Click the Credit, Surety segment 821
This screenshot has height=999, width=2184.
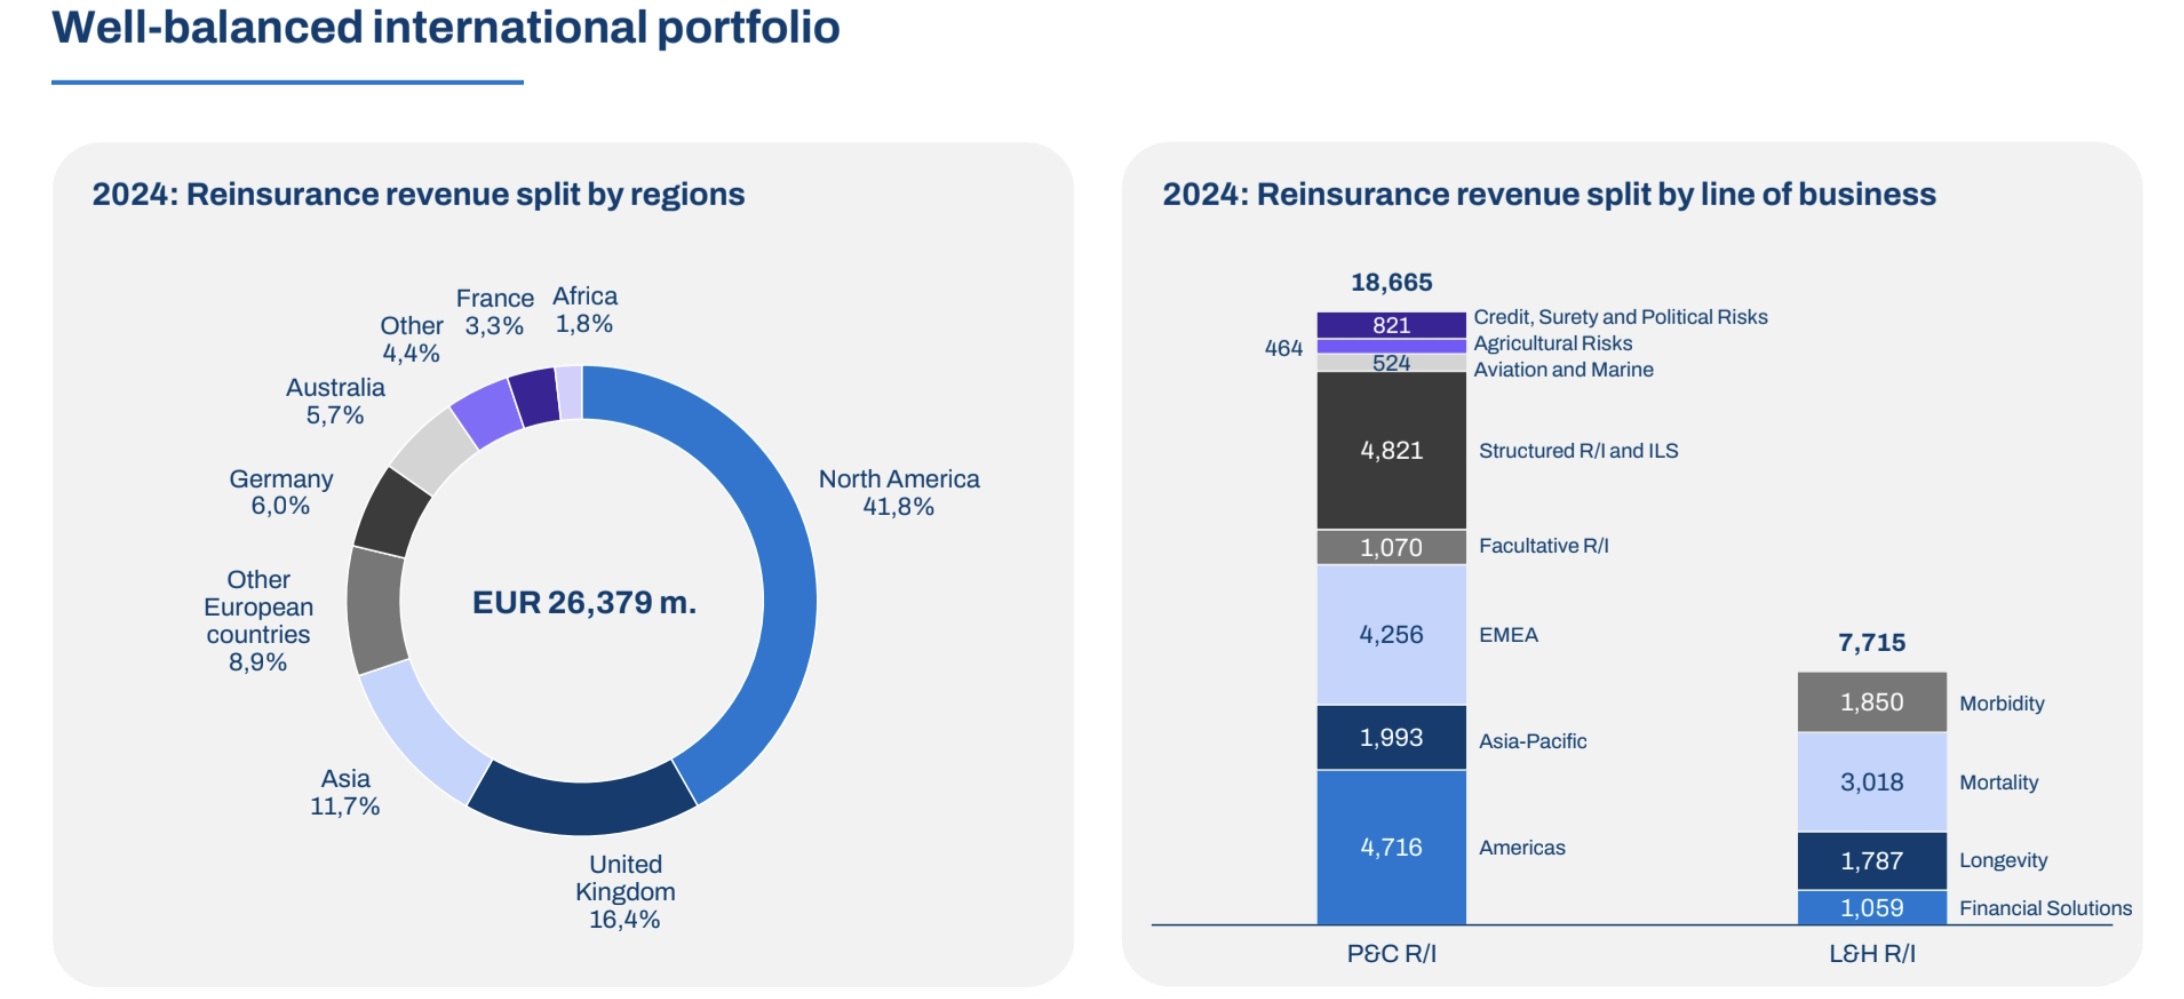(1391, 325)
